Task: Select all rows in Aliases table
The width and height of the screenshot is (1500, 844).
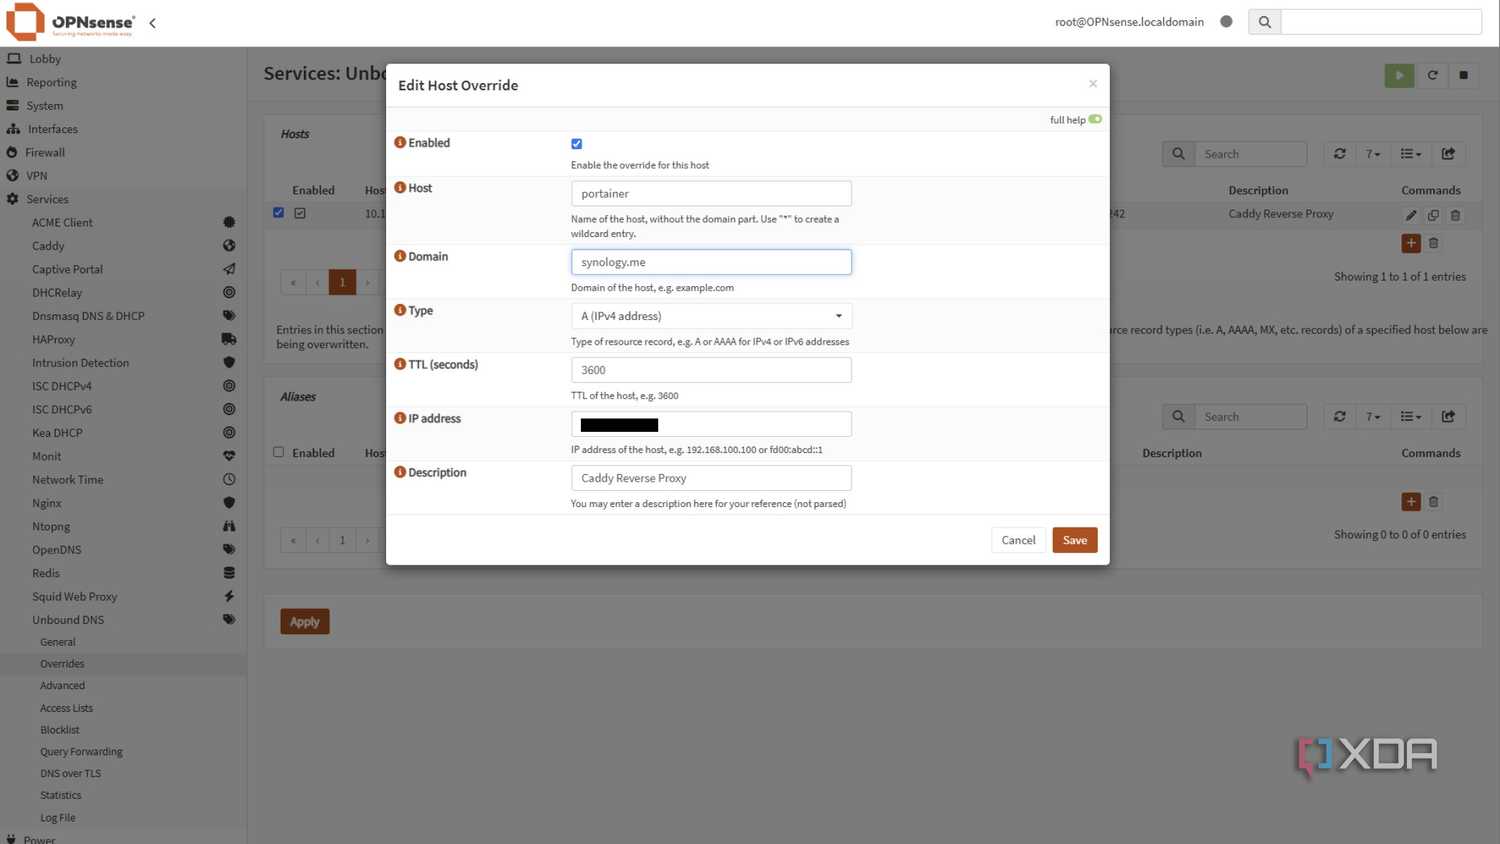Action: 279,452
